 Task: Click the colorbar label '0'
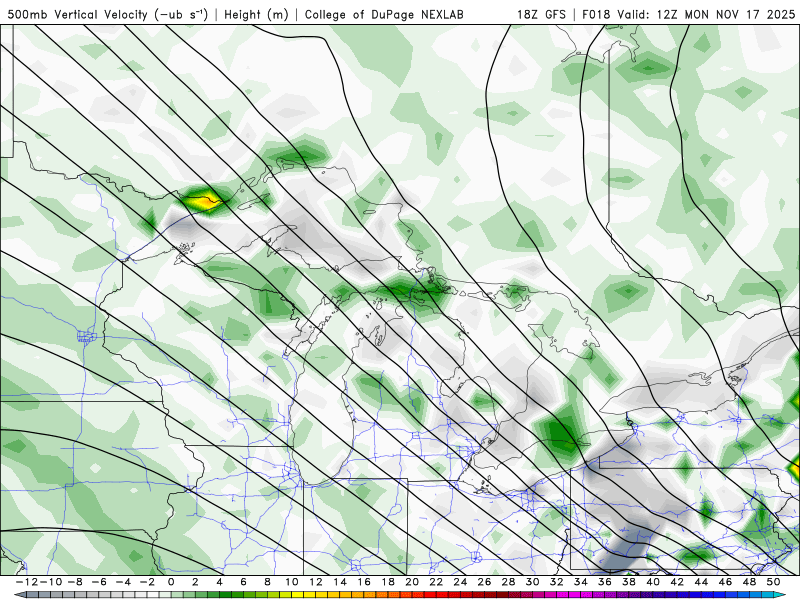[171, 582]
